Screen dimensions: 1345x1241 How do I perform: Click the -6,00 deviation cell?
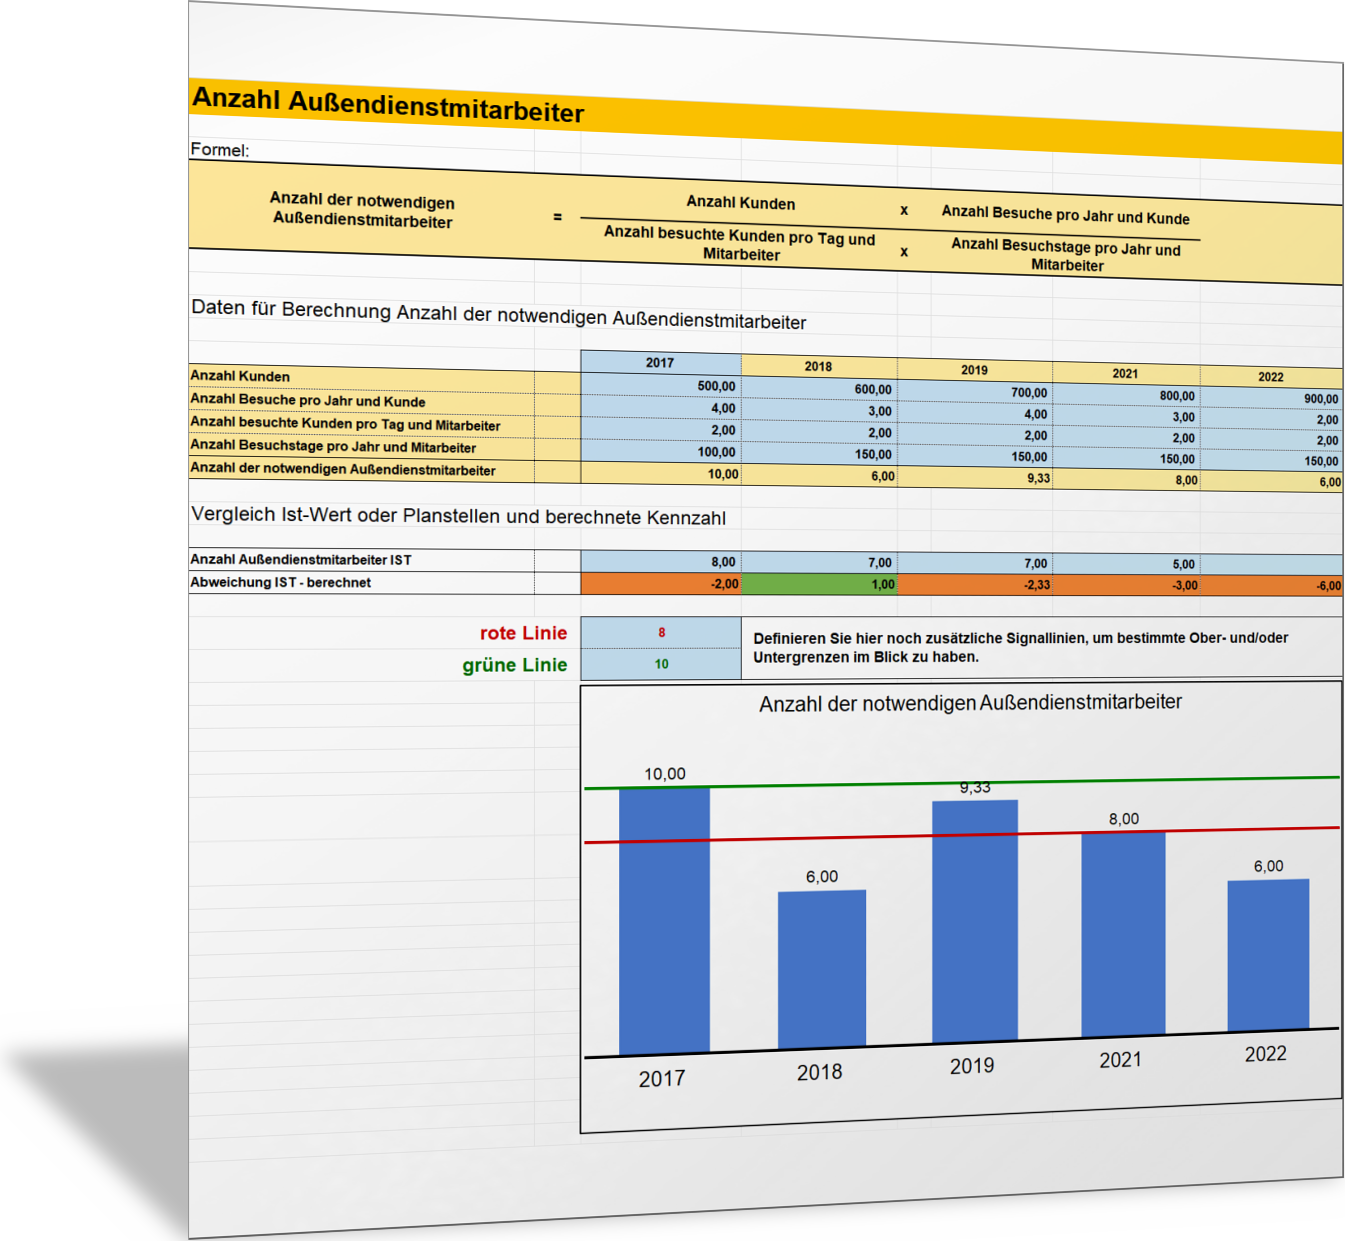1272,586
